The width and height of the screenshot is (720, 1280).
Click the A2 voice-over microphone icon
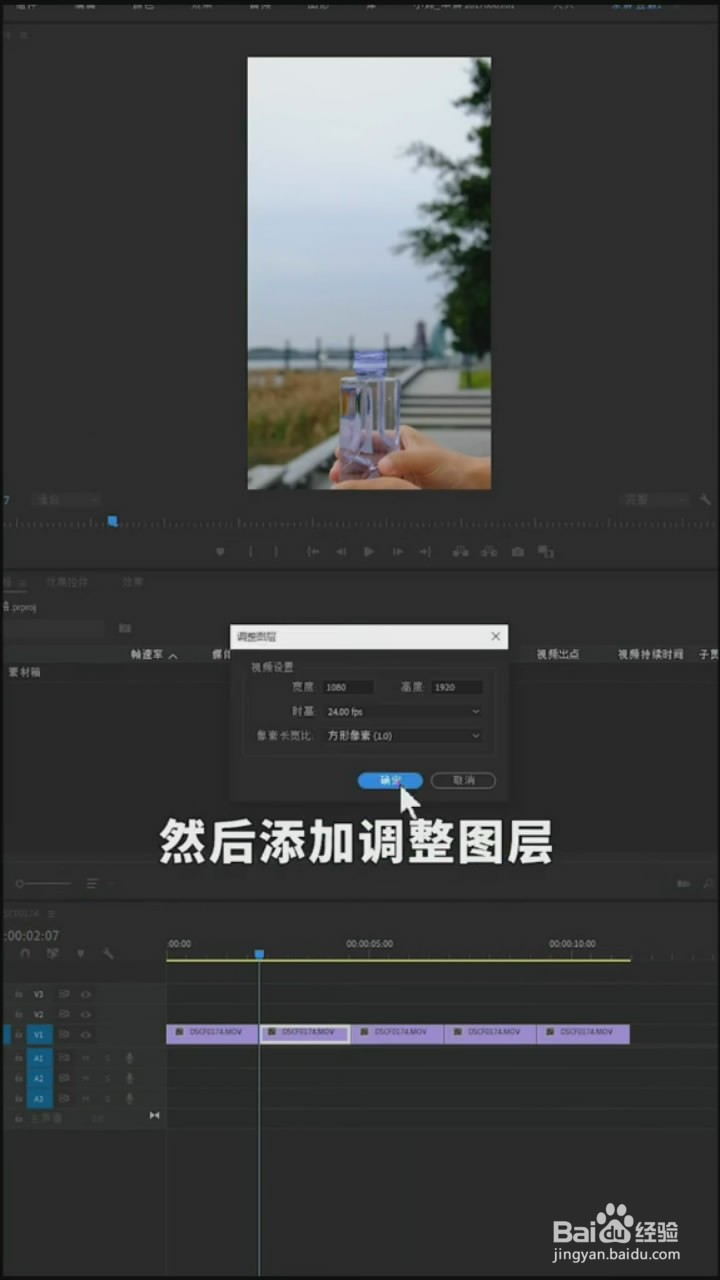pos(129,1078)
